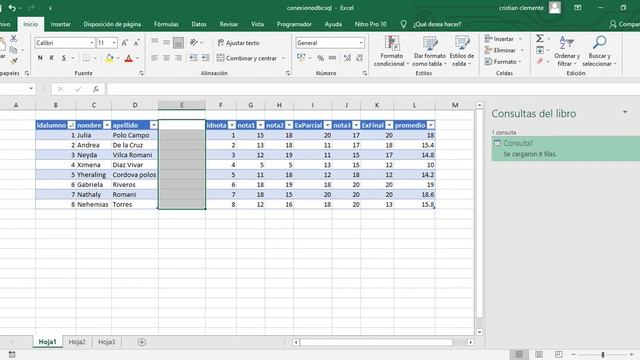Viewport: 640px width, 360px height.
Task: Click the decrease decimals icon
Action: (360, 58)
